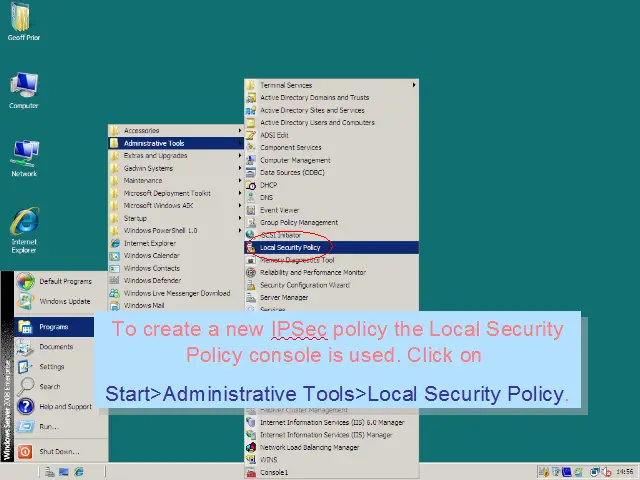Open the Computer desktop icon

(x=24, y=85)
